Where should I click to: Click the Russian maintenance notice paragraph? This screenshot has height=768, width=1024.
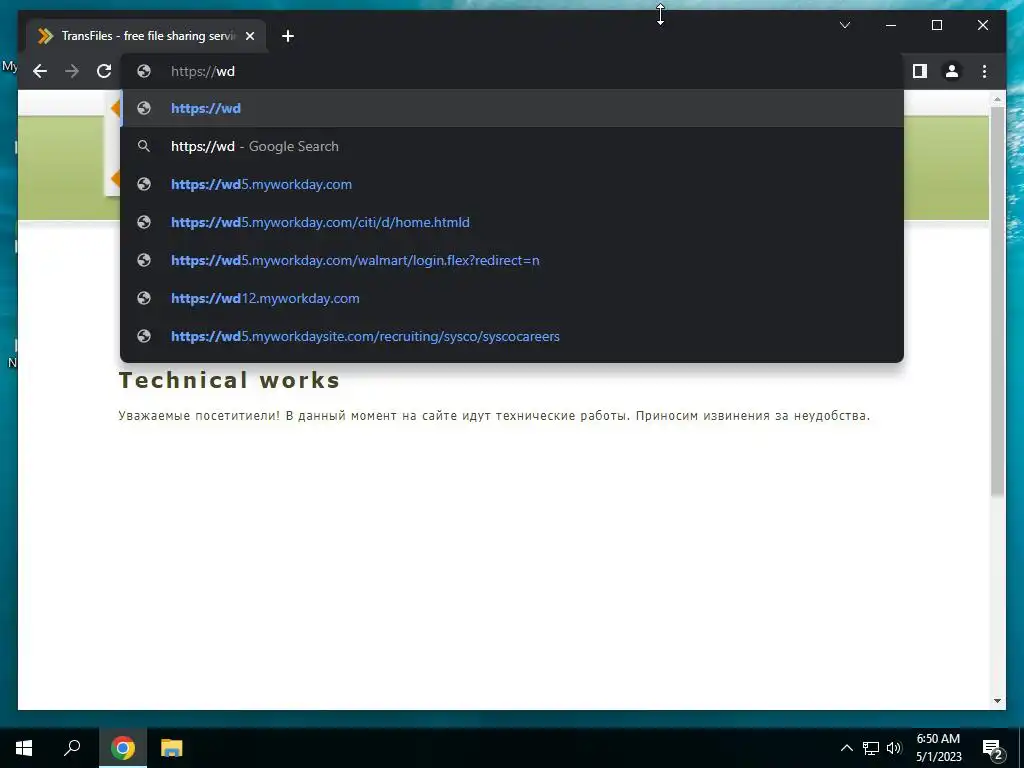[x=494, y=415]
